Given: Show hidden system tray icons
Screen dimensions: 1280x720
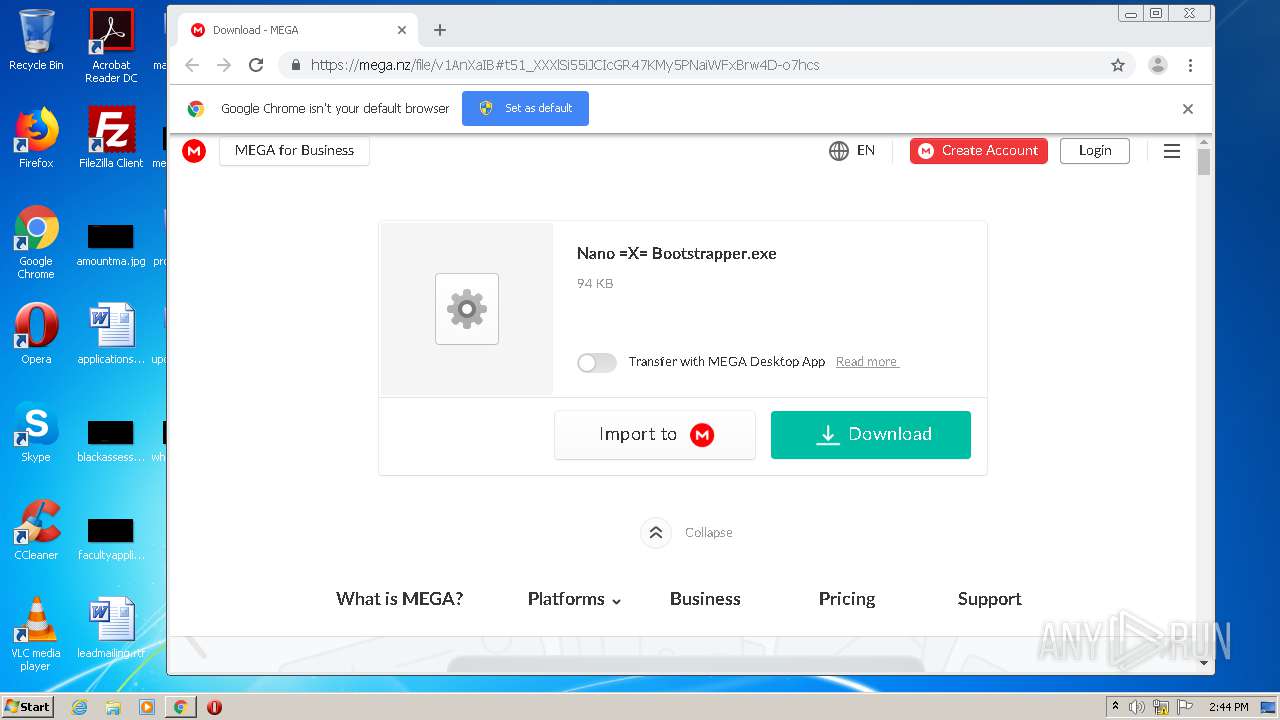Looking at the screenshot, I should pyautogui.click(x=1115, y=706).
